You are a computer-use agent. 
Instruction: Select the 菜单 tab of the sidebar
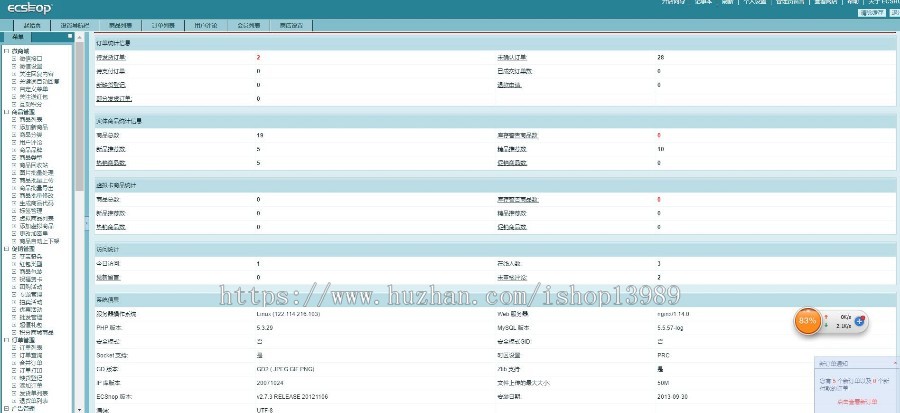pos(17,37)
